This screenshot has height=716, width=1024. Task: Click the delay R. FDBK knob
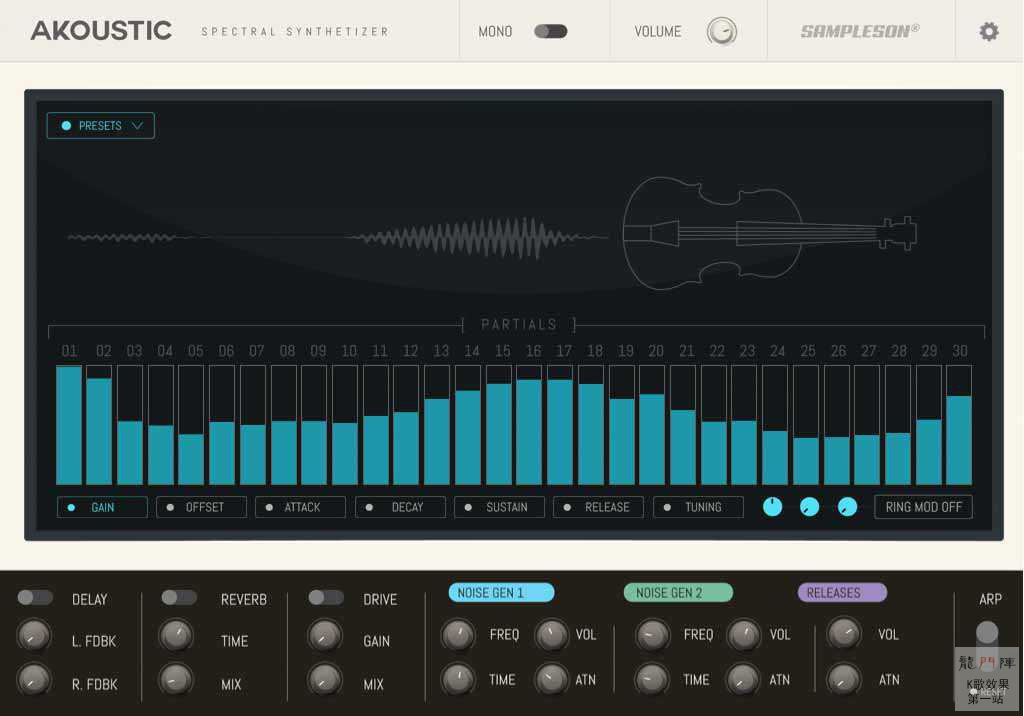coord(33,679)
